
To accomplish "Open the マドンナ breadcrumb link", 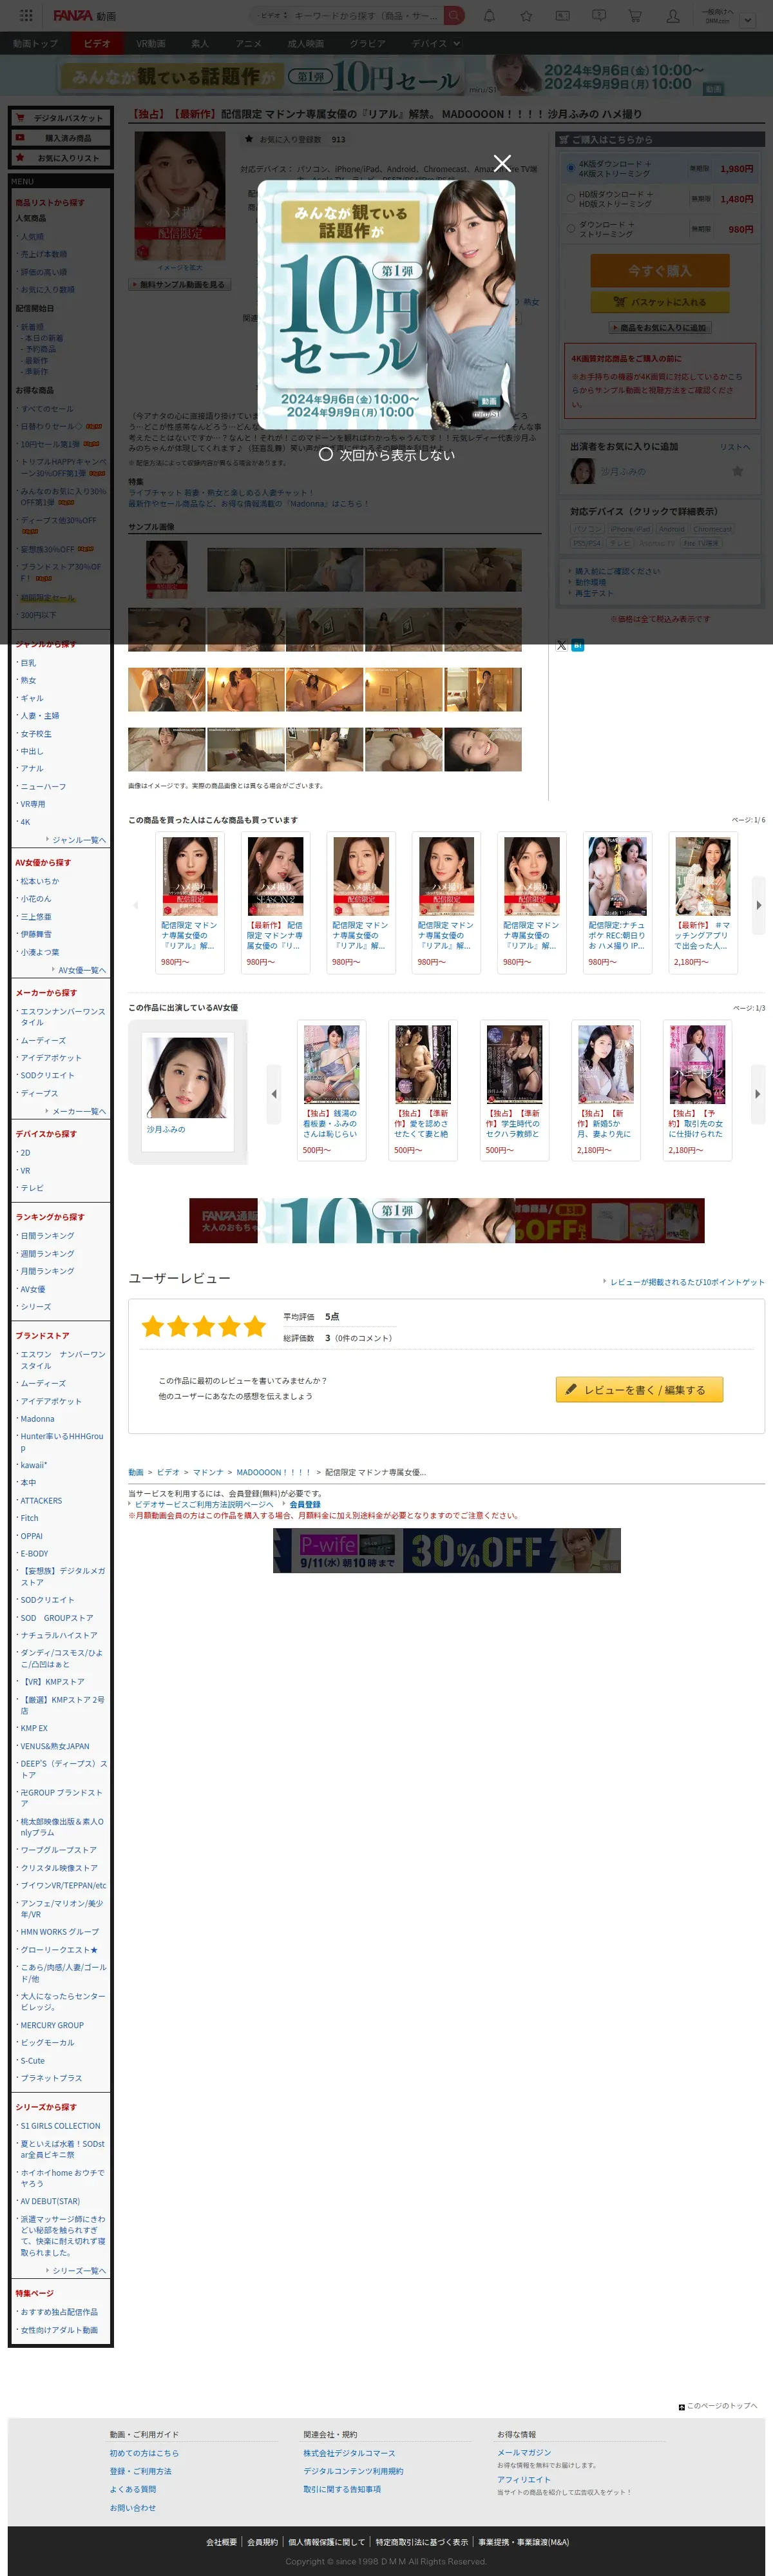I will (208, 1471).
